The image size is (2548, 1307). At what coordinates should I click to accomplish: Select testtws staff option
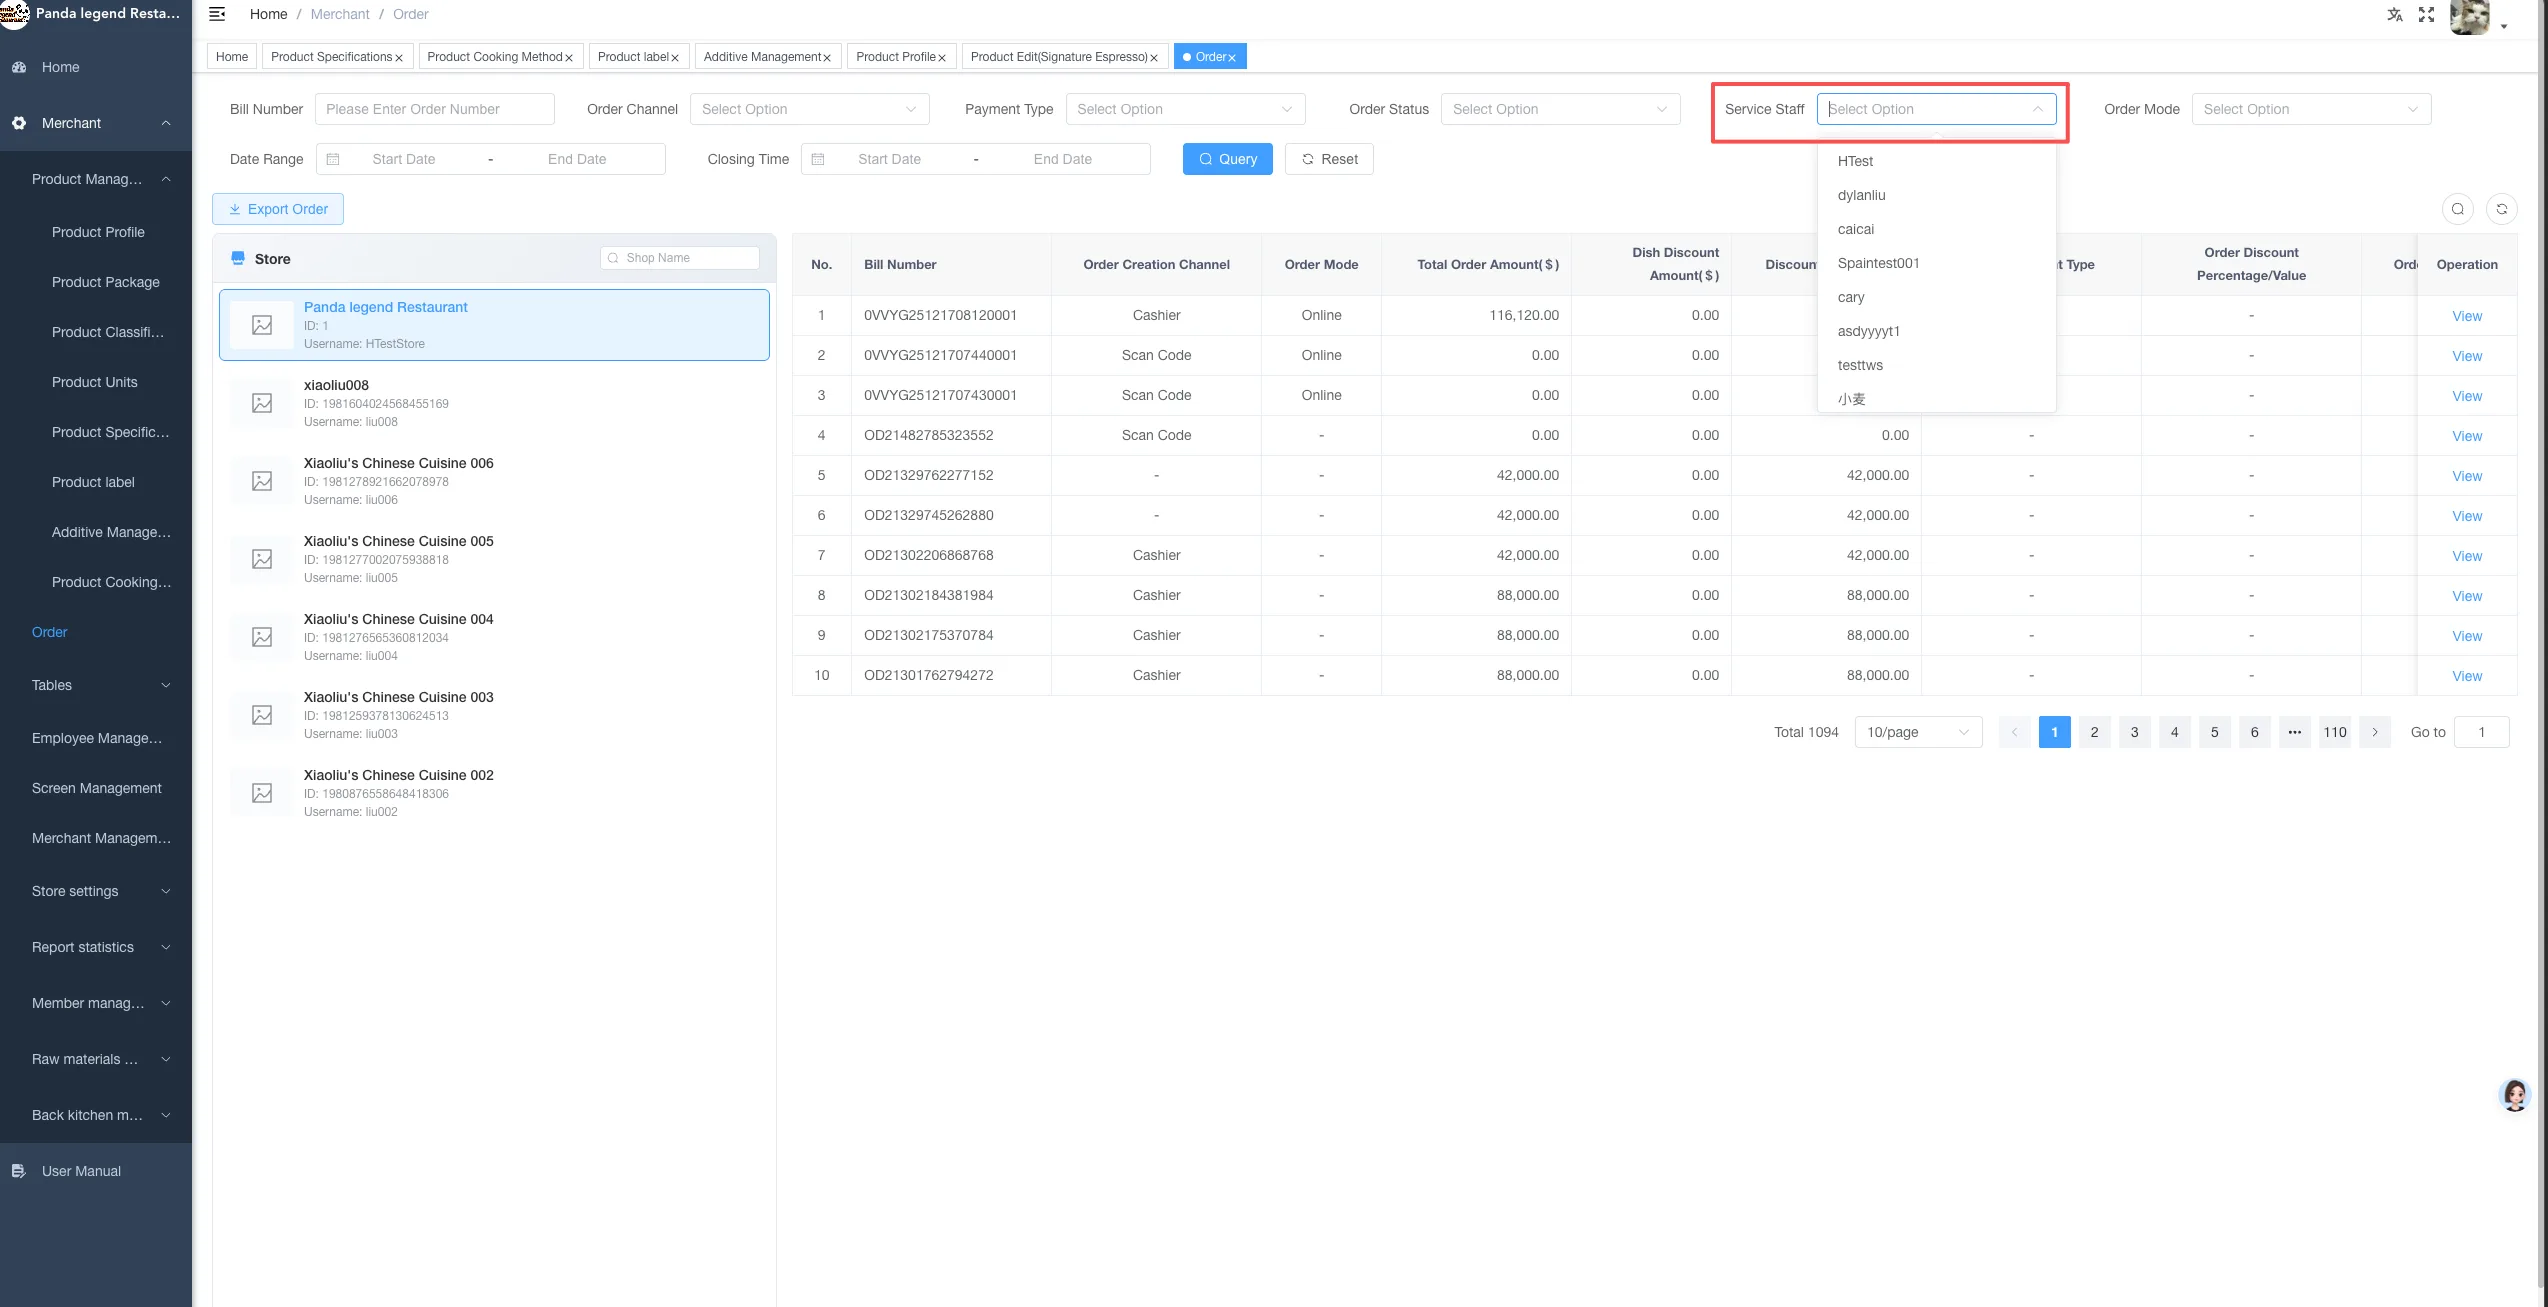pyautogui.click(x=1936, y=365)
